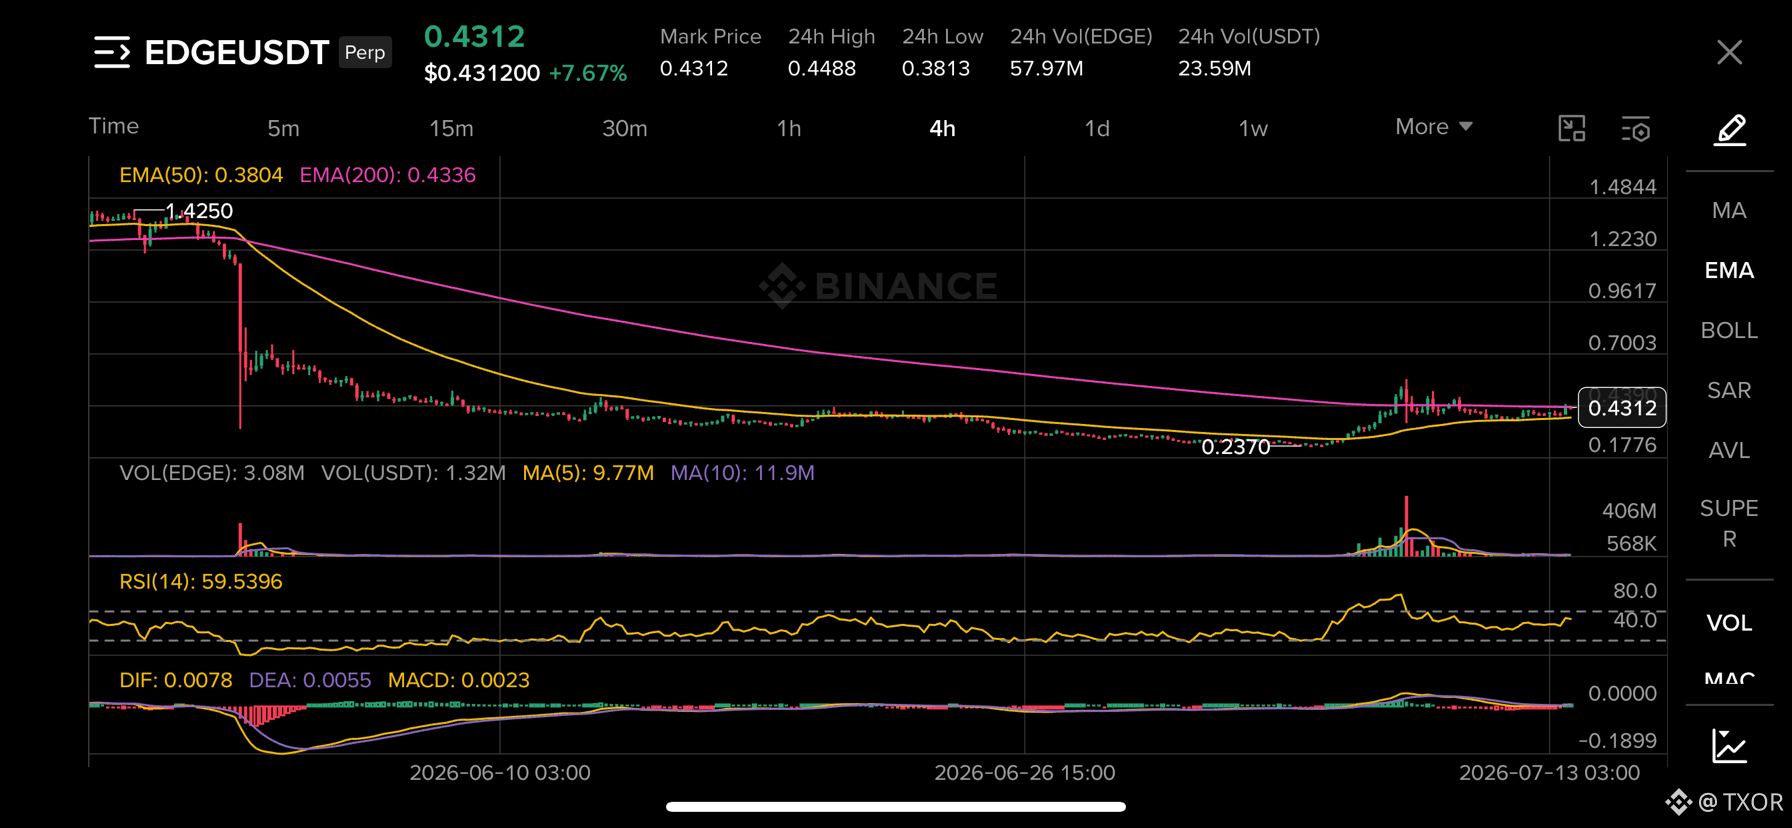Open indicator settings icon

1636,129
